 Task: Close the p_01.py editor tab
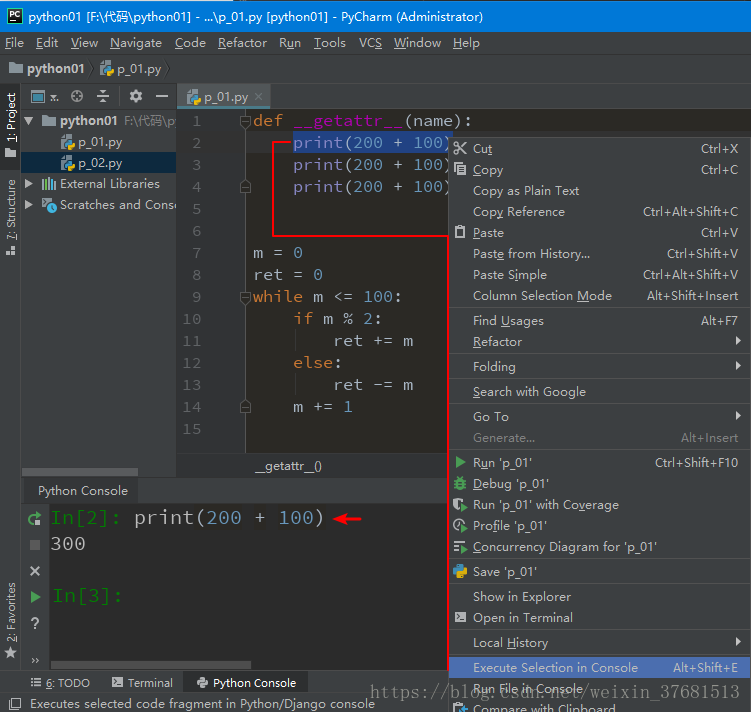(259, 97)
